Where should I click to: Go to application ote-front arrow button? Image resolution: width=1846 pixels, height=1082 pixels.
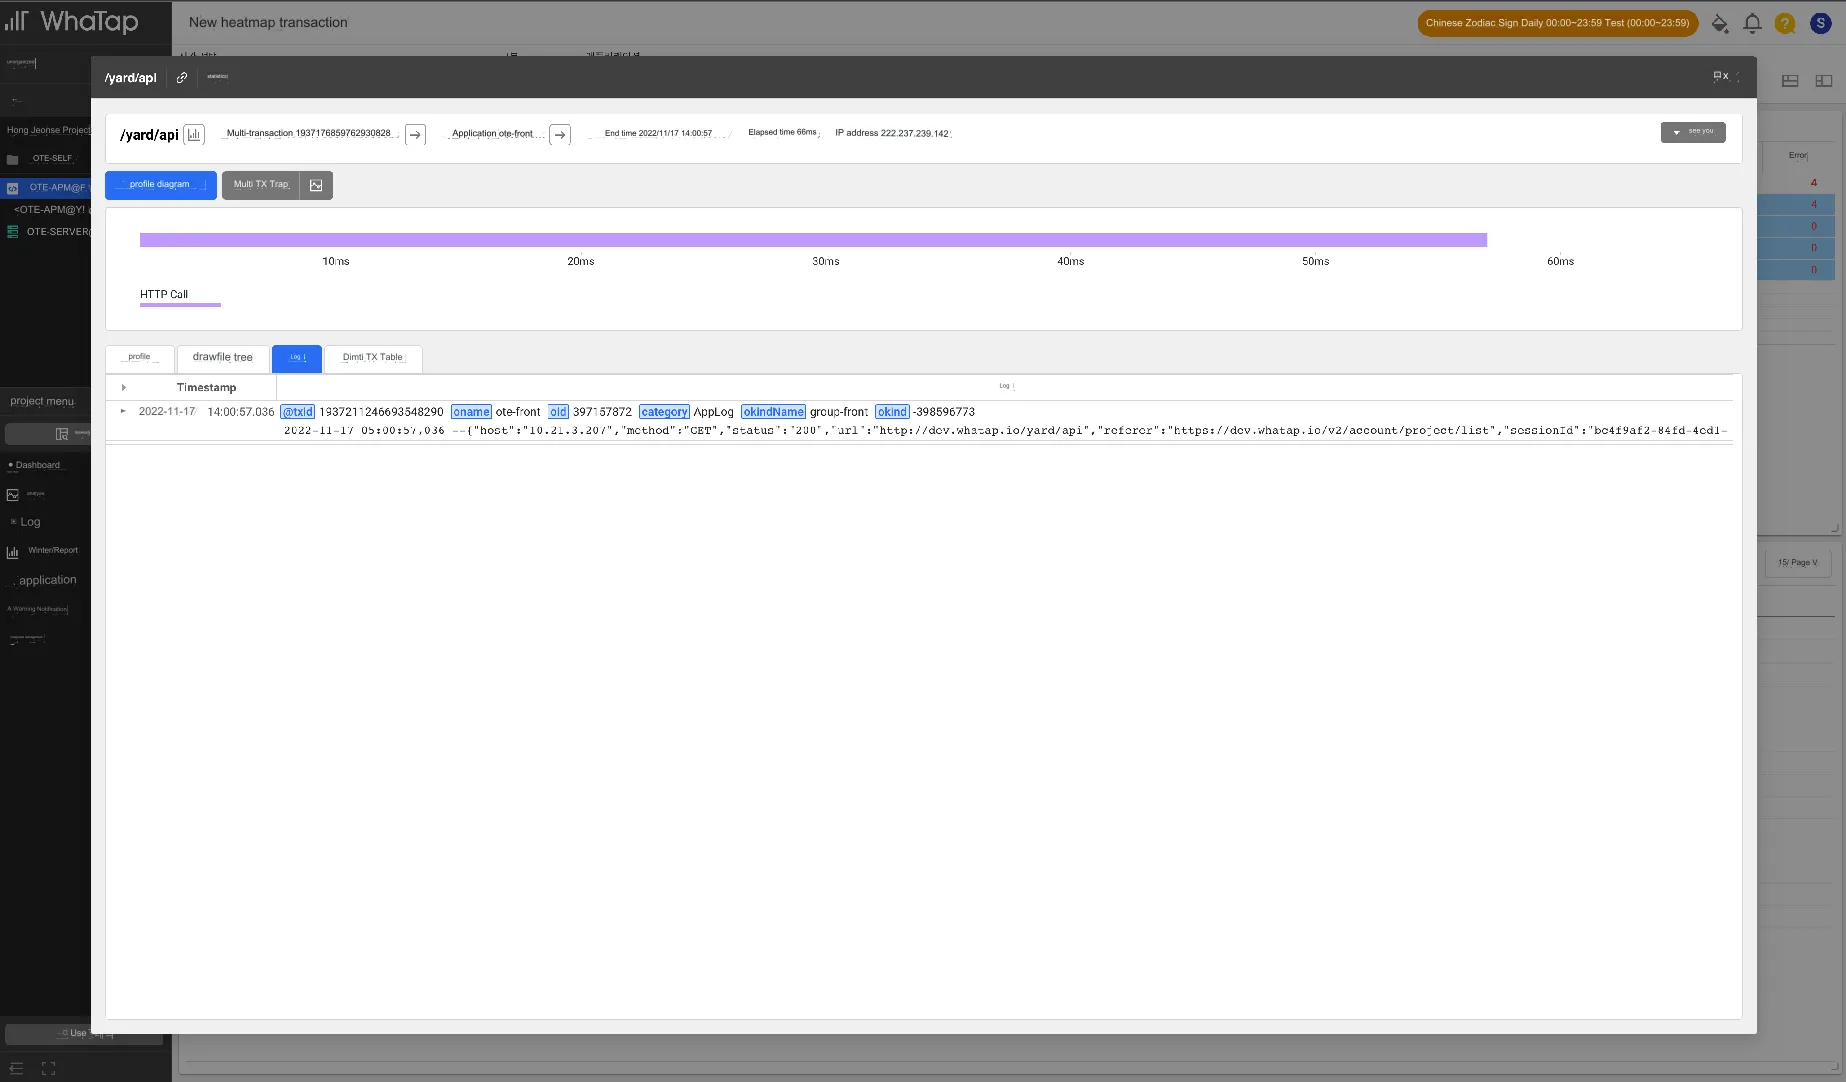560,134
